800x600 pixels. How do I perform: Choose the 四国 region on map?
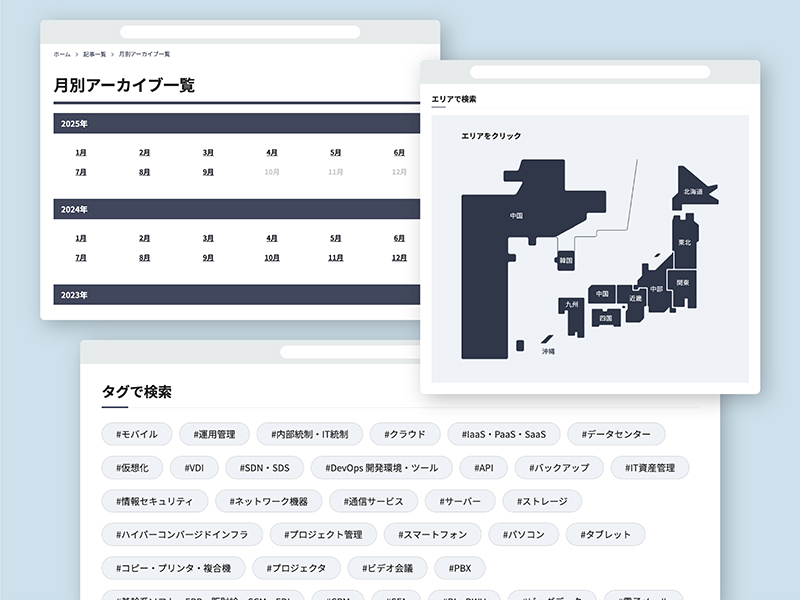point(605,317)
